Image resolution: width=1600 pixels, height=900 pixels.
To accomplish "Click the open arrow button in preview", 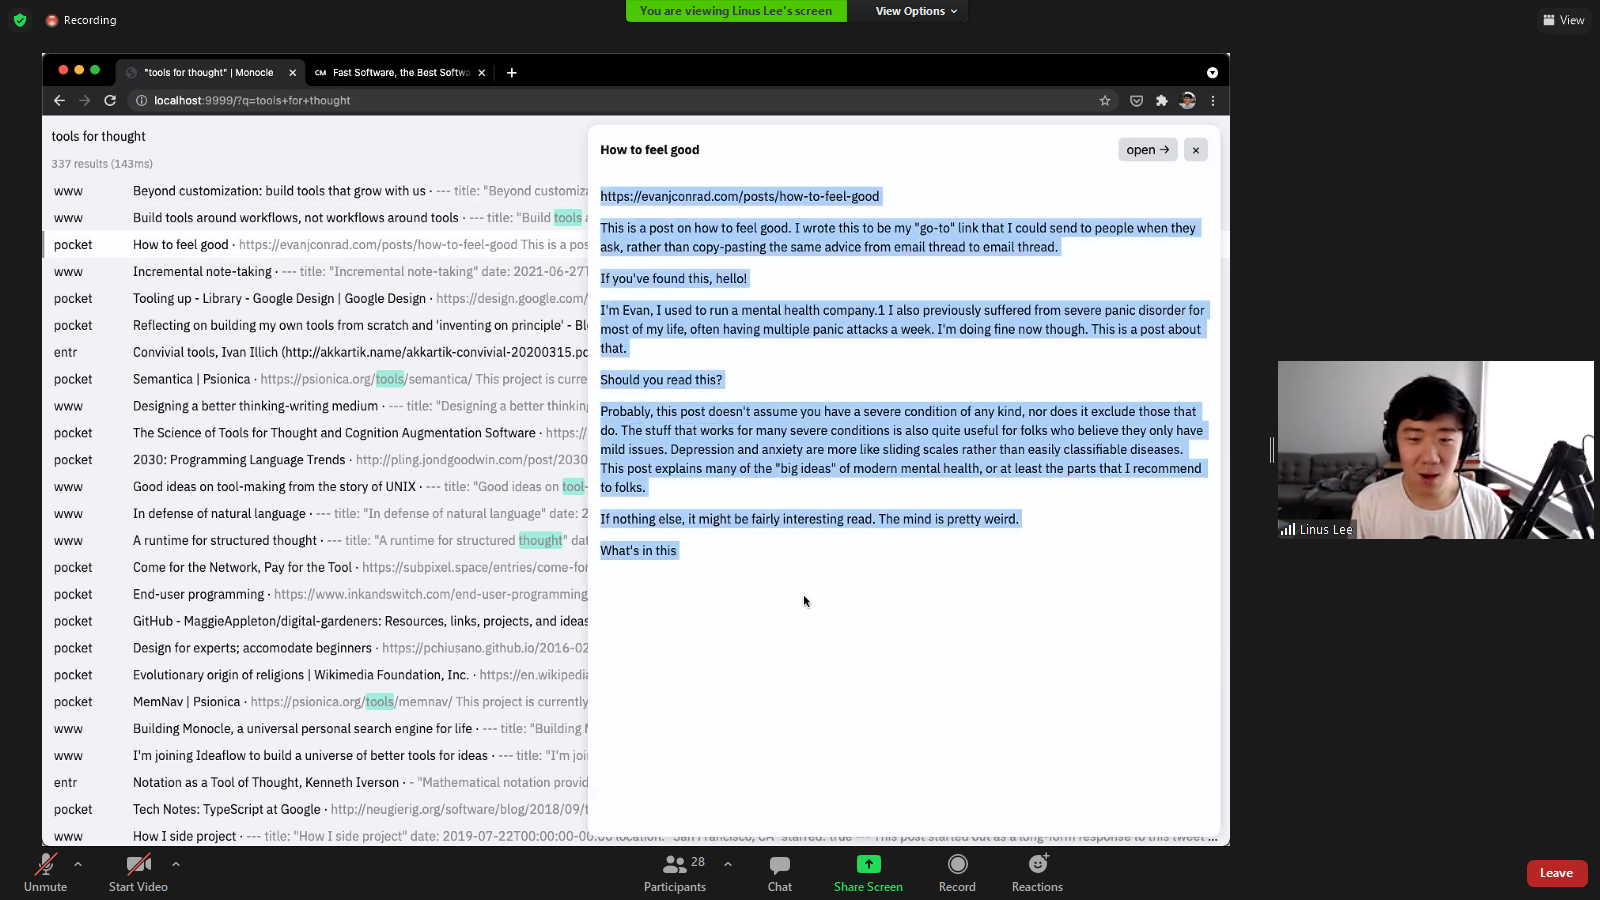I will (x=1147, y=150).
